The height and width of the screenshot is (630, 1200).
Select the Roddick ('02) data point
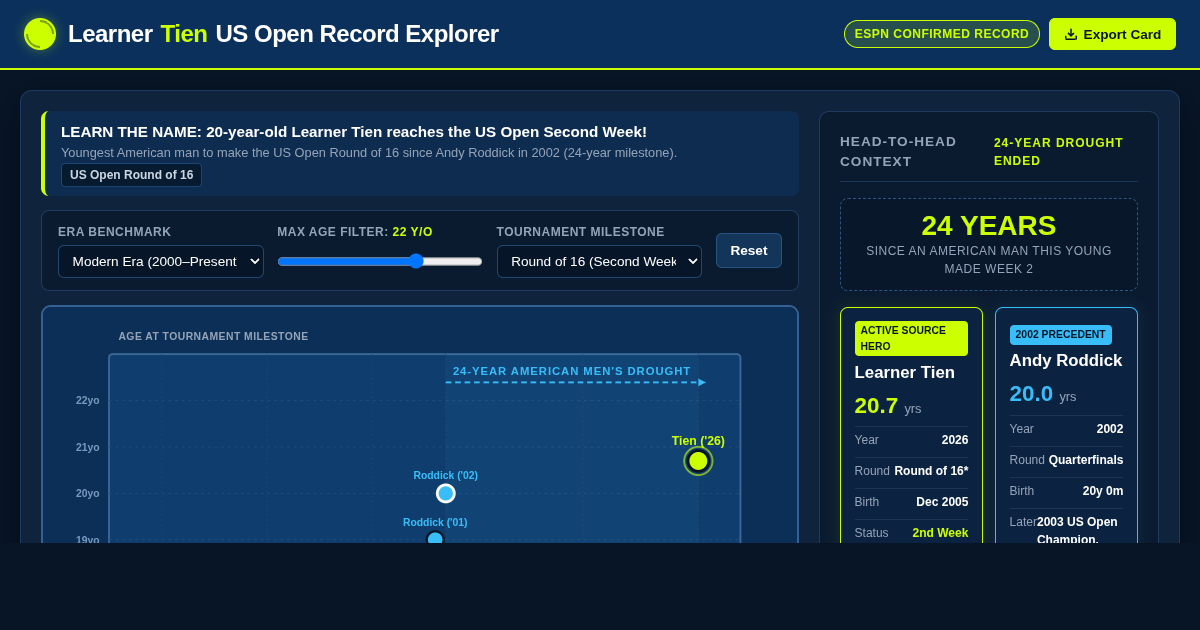coord(446,493)
